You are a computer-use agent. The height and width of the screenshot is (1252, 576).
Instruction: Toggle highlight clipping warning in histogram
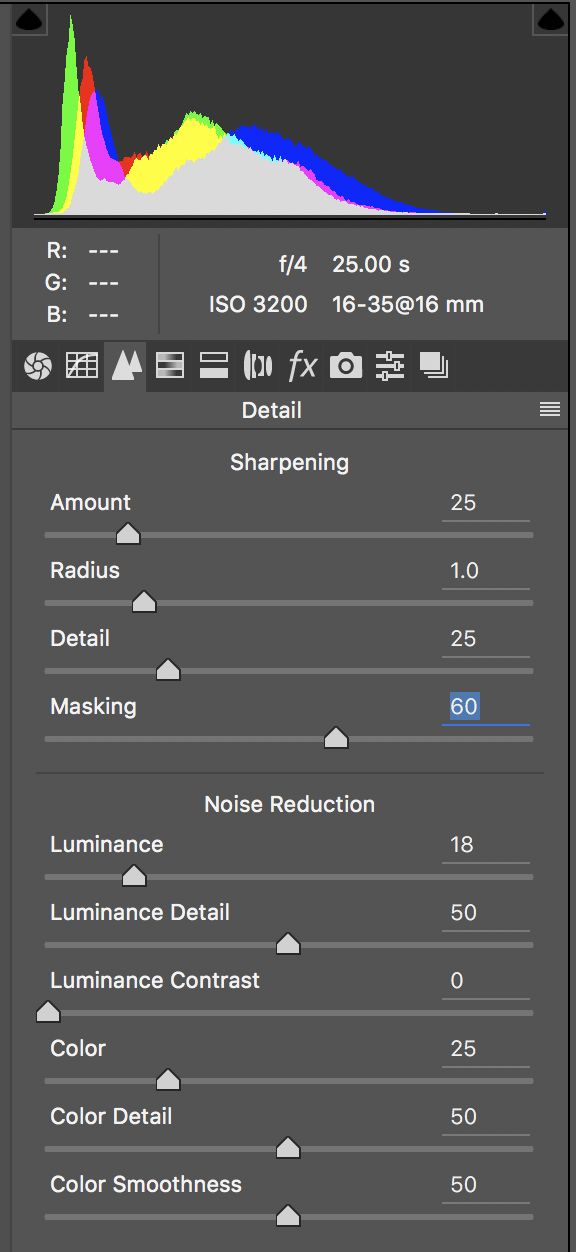tap(551, 20)
